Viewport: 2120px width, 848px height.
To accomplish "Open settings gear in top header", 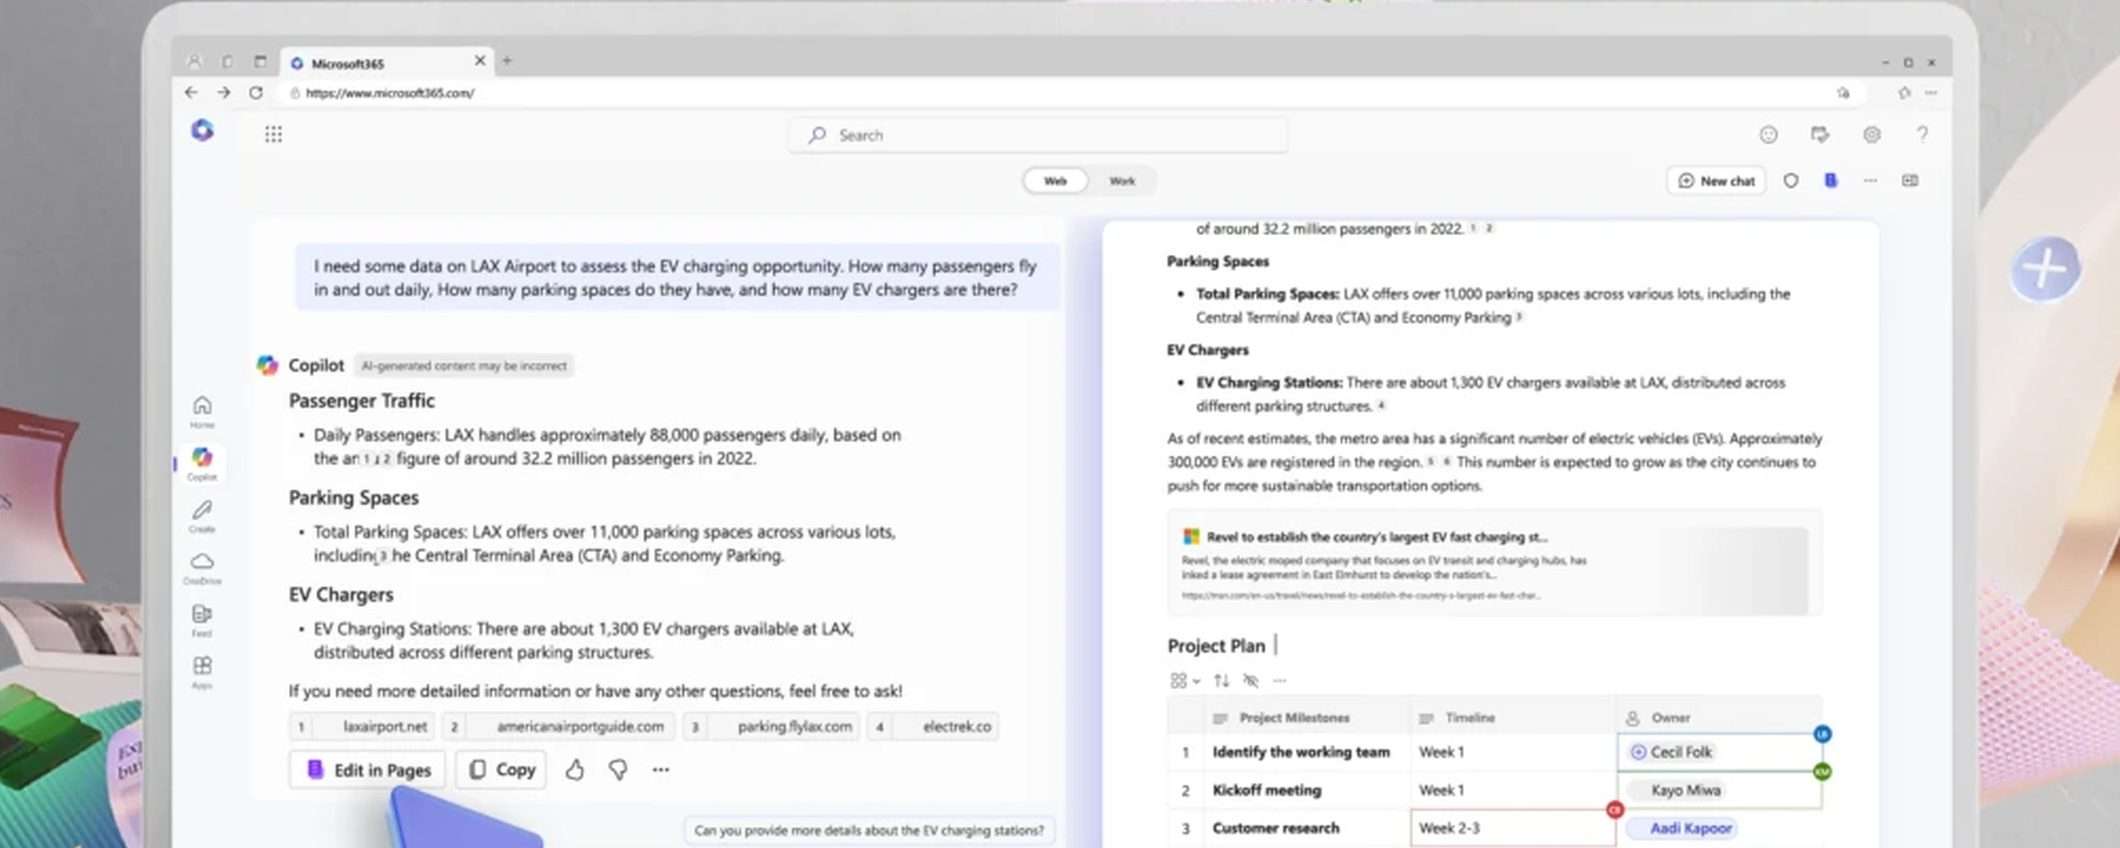I will (1871, 135).
